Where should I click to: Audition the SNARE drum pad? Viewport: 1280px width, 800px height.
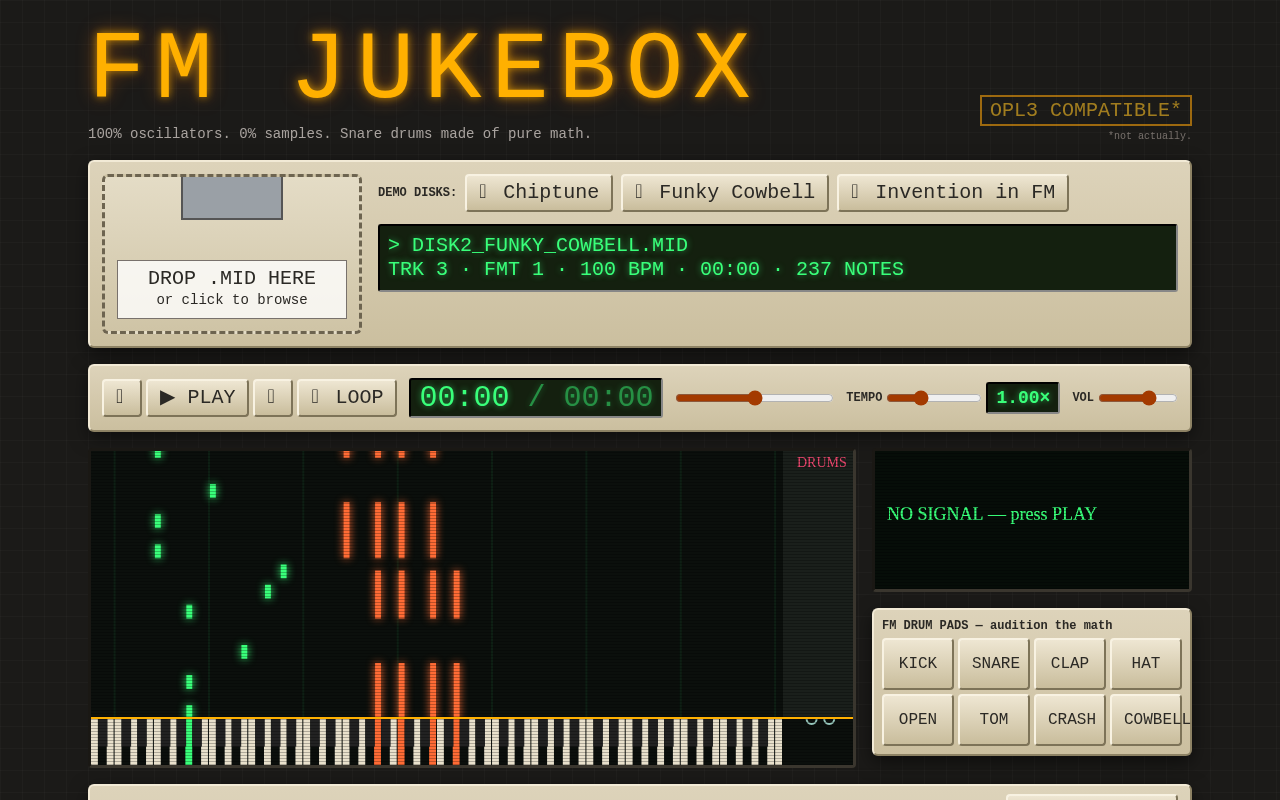[x=994, y=664]
